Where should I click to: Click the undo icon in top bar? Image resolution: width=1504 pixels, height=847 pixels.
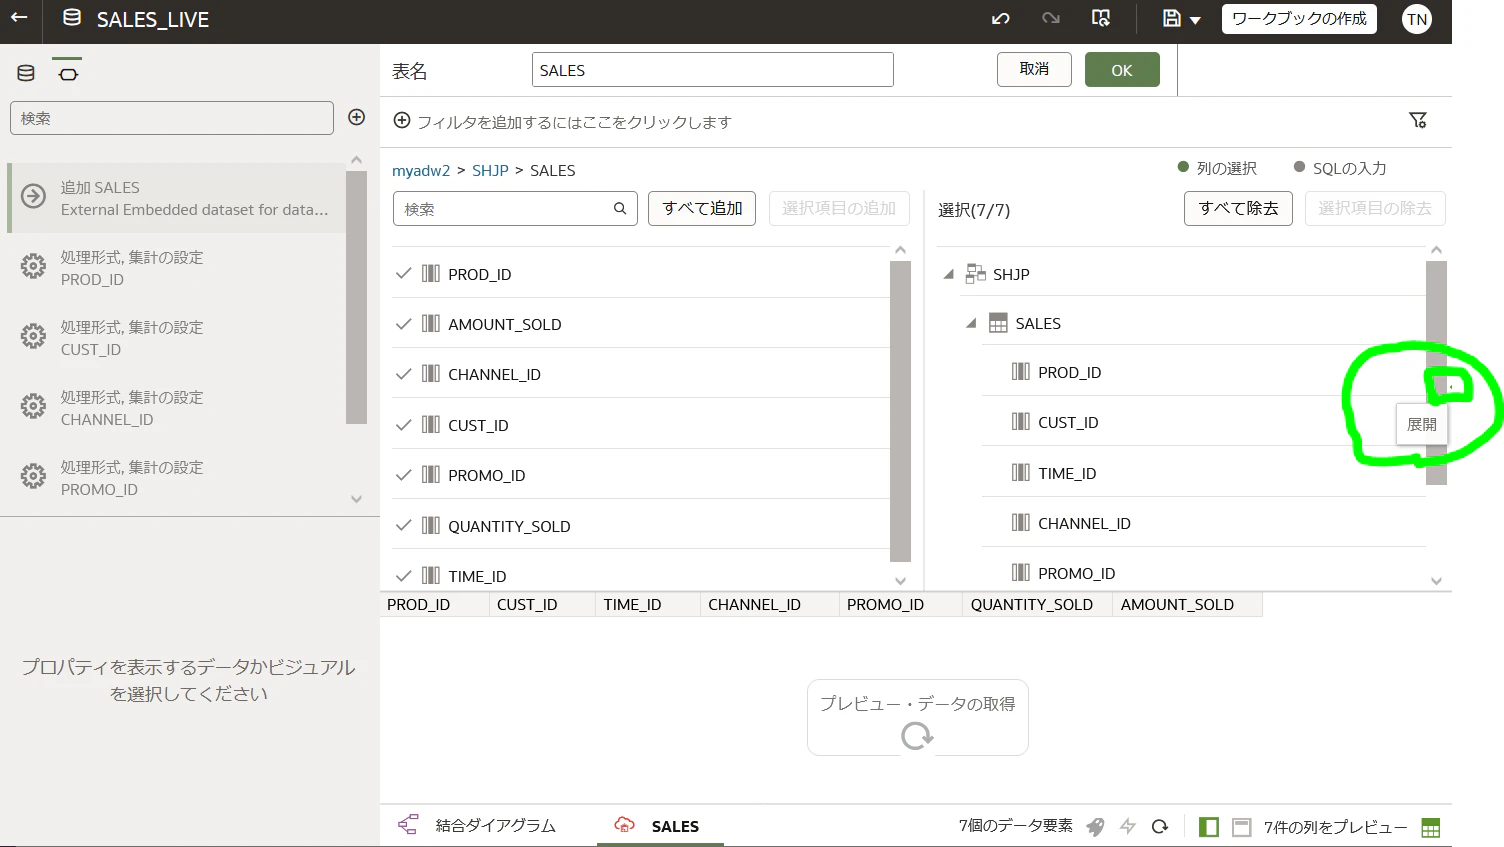tap(1000, 19)
